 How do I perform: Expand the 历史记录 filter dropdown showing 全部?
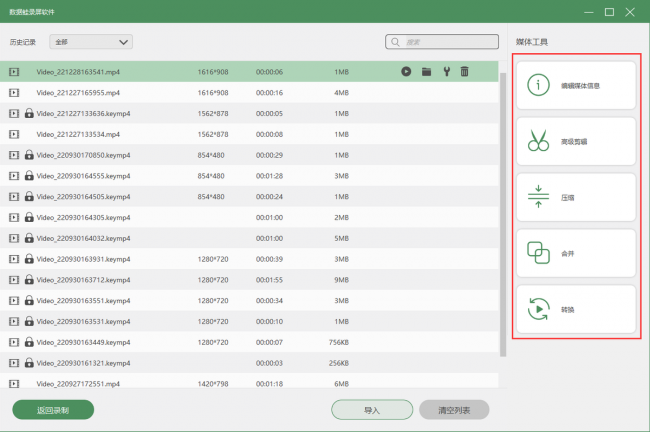click(91, 42)
